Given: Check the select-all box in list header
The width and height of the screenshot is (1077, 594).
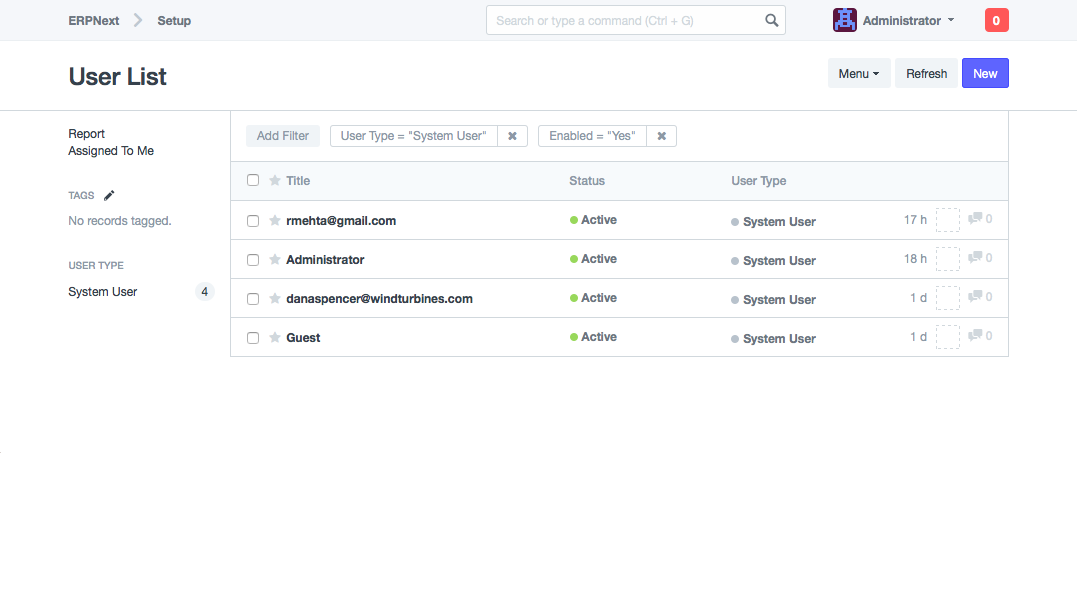Looking at the screenshot, I should pos(252,180).
